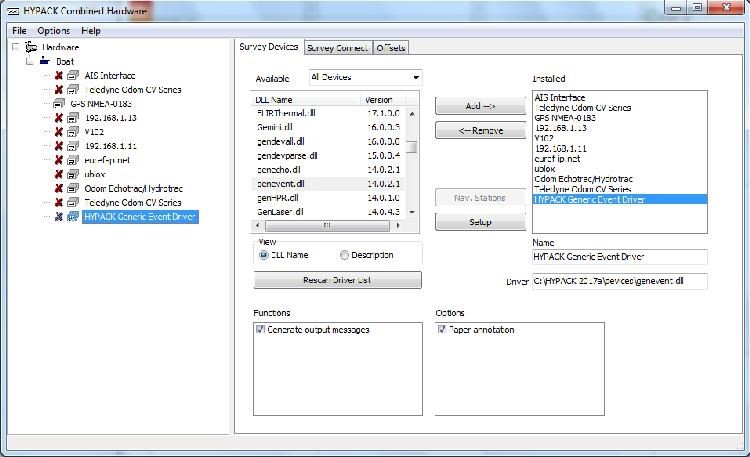Switch to the Survey Devices tab
Viewport: 750px width, 457px height.
(269, 47)
